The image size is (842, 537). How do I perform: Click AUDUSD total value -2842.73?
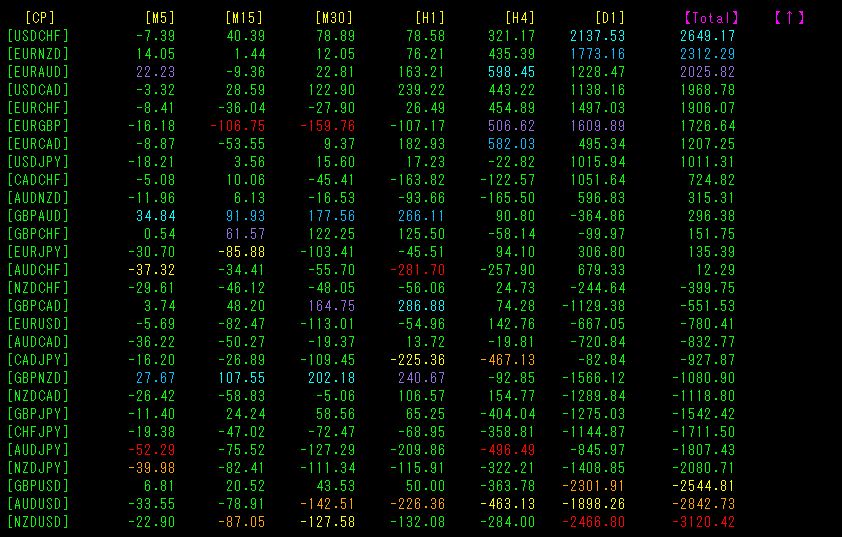tap(703, 504)
